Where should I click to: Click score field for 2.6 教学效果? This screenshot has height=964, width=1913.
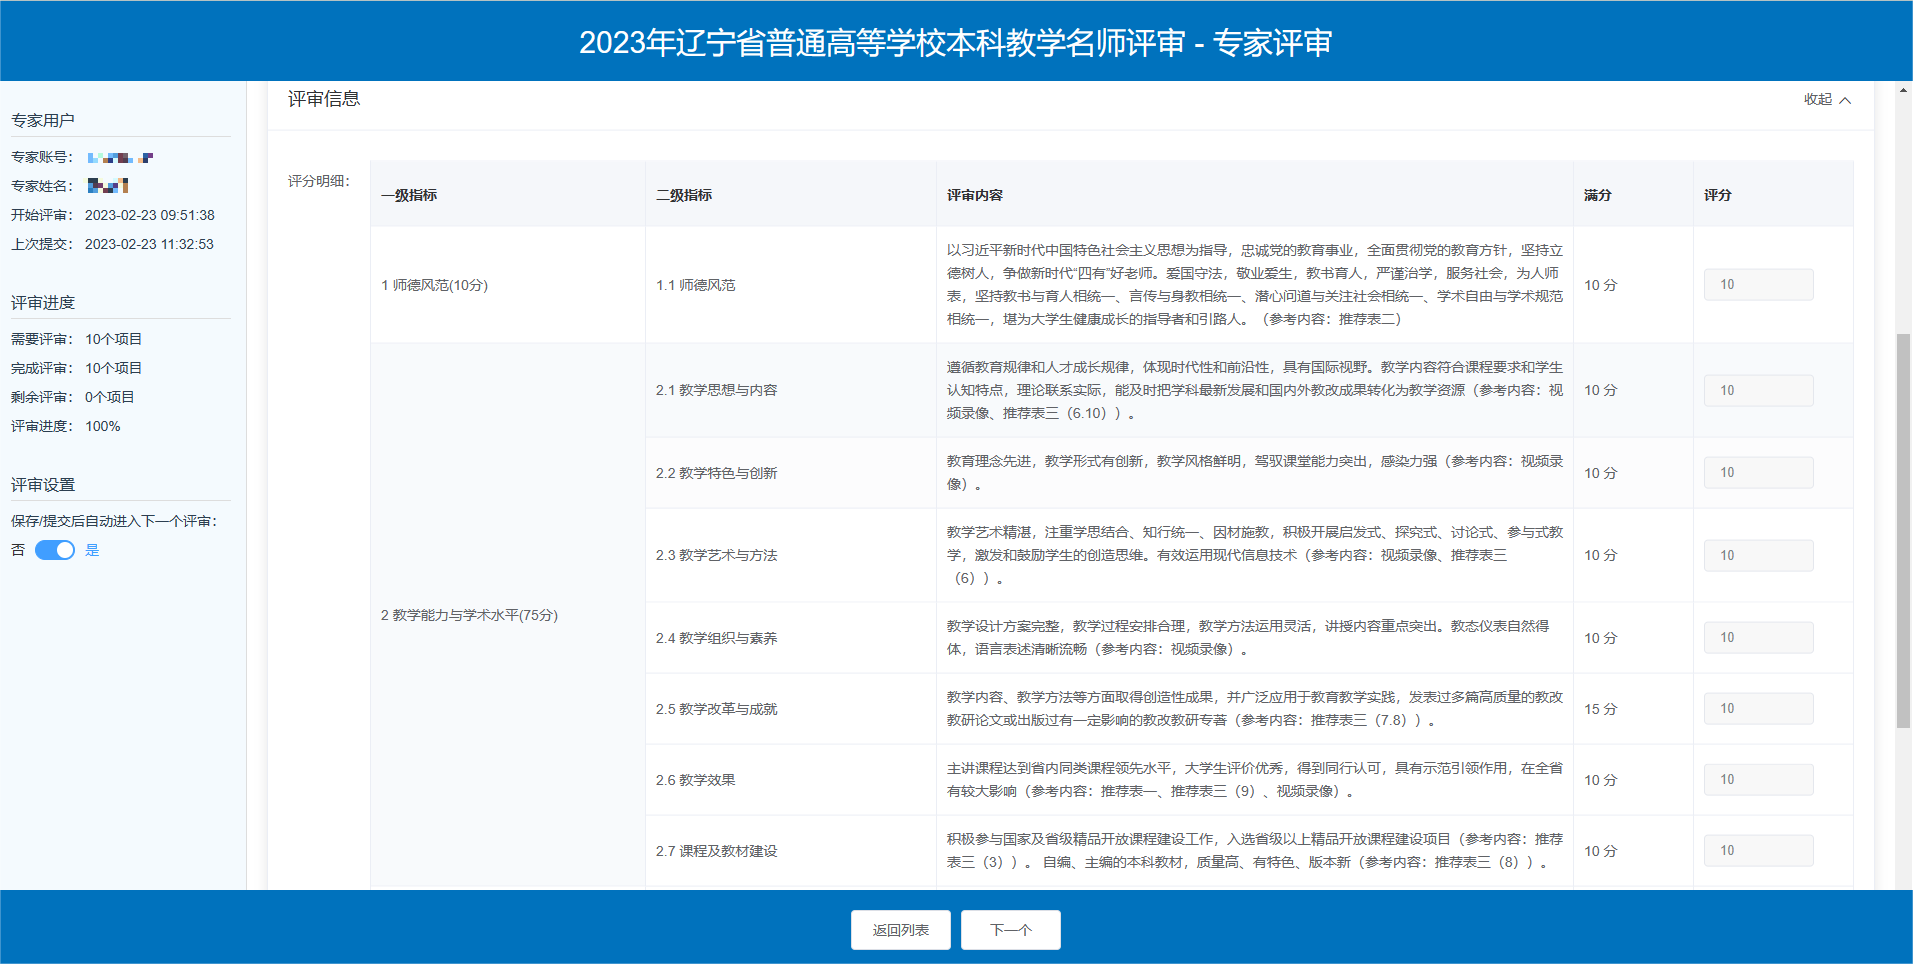1758,780
